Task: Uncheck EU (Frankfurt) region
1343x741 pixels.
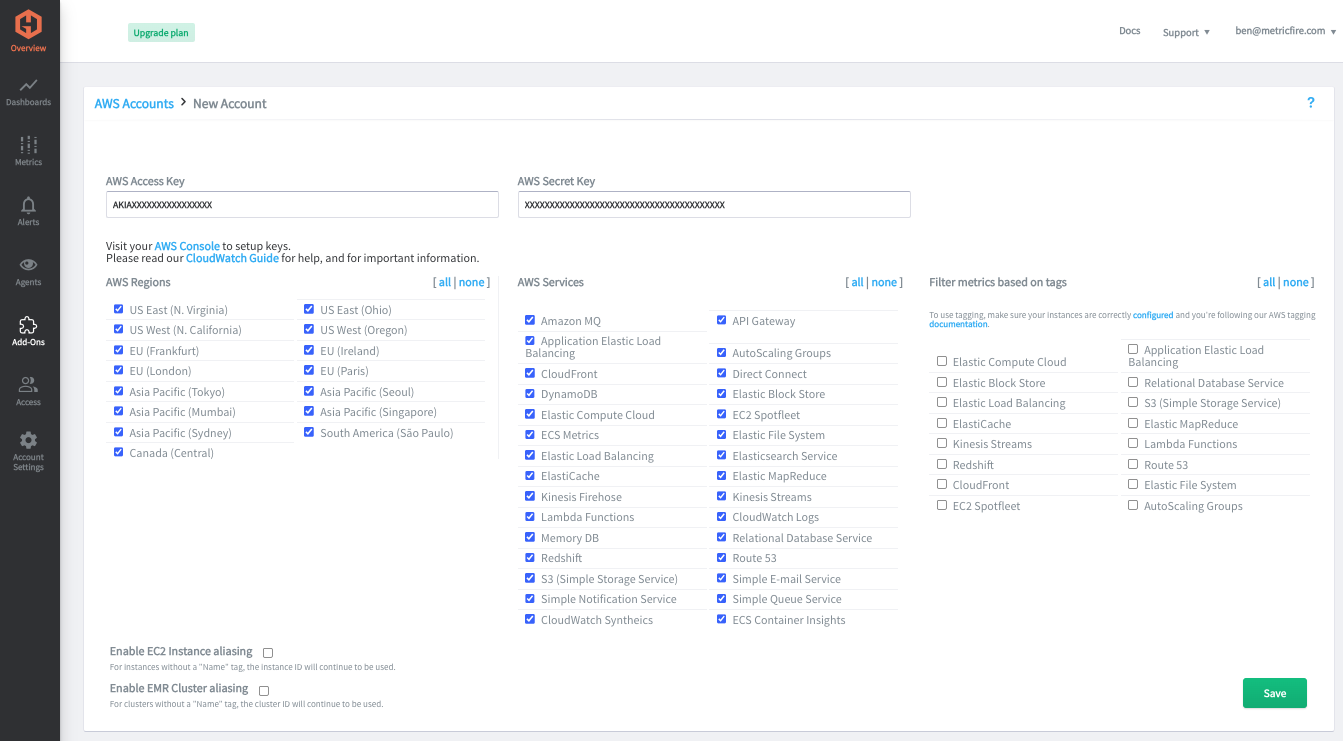Action: 119,350
